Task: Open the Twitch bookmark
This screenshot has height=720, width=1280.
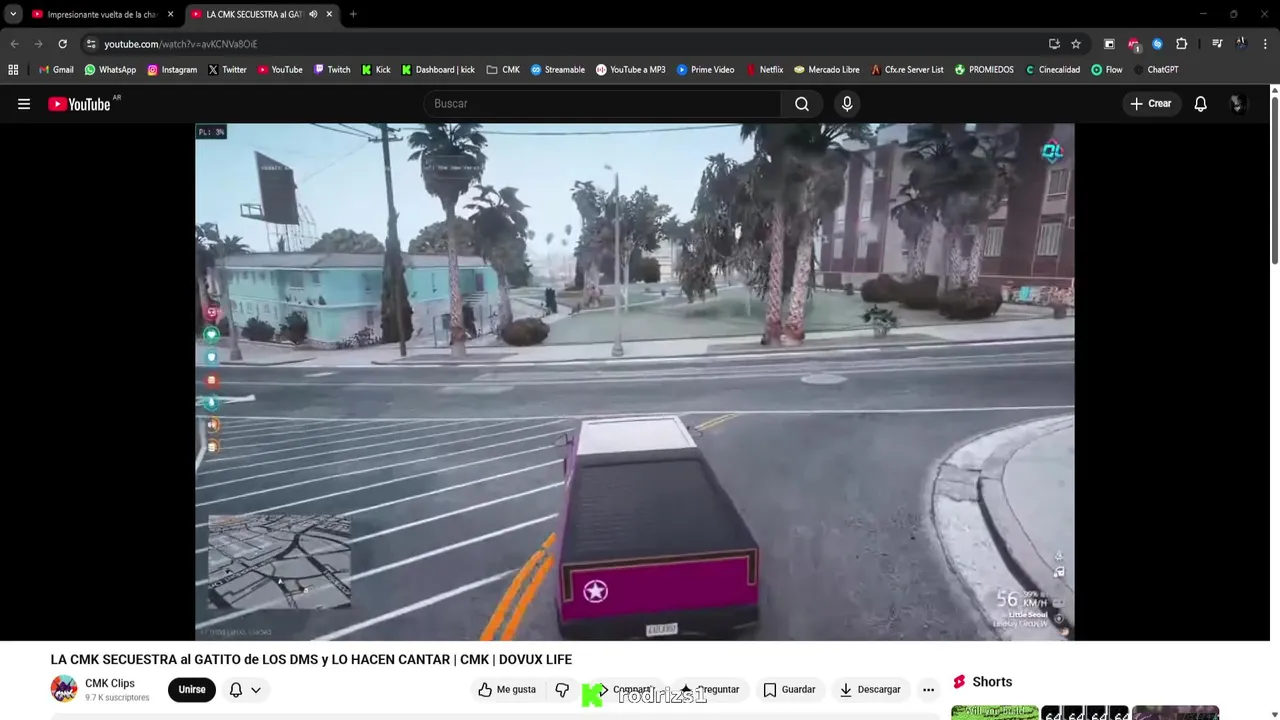Action: (332, 70)
